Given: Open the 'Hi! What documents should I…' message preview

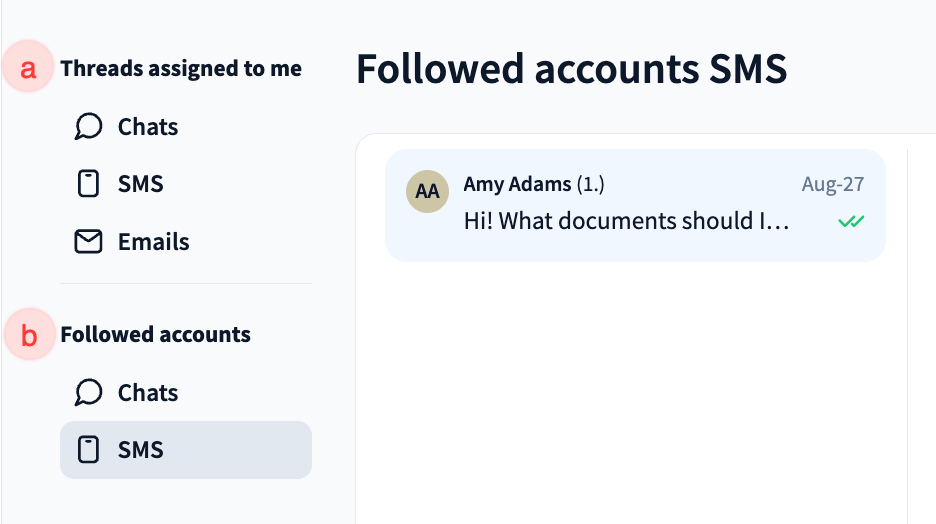Looking at the screenshot, I should [627, 221].
